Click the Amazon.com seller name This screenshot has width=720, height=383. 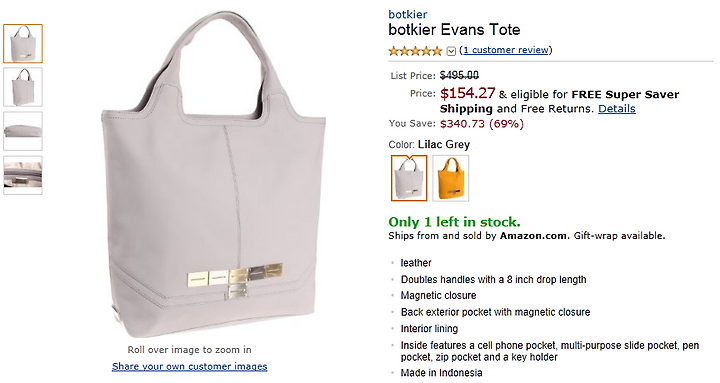[534, 236]
